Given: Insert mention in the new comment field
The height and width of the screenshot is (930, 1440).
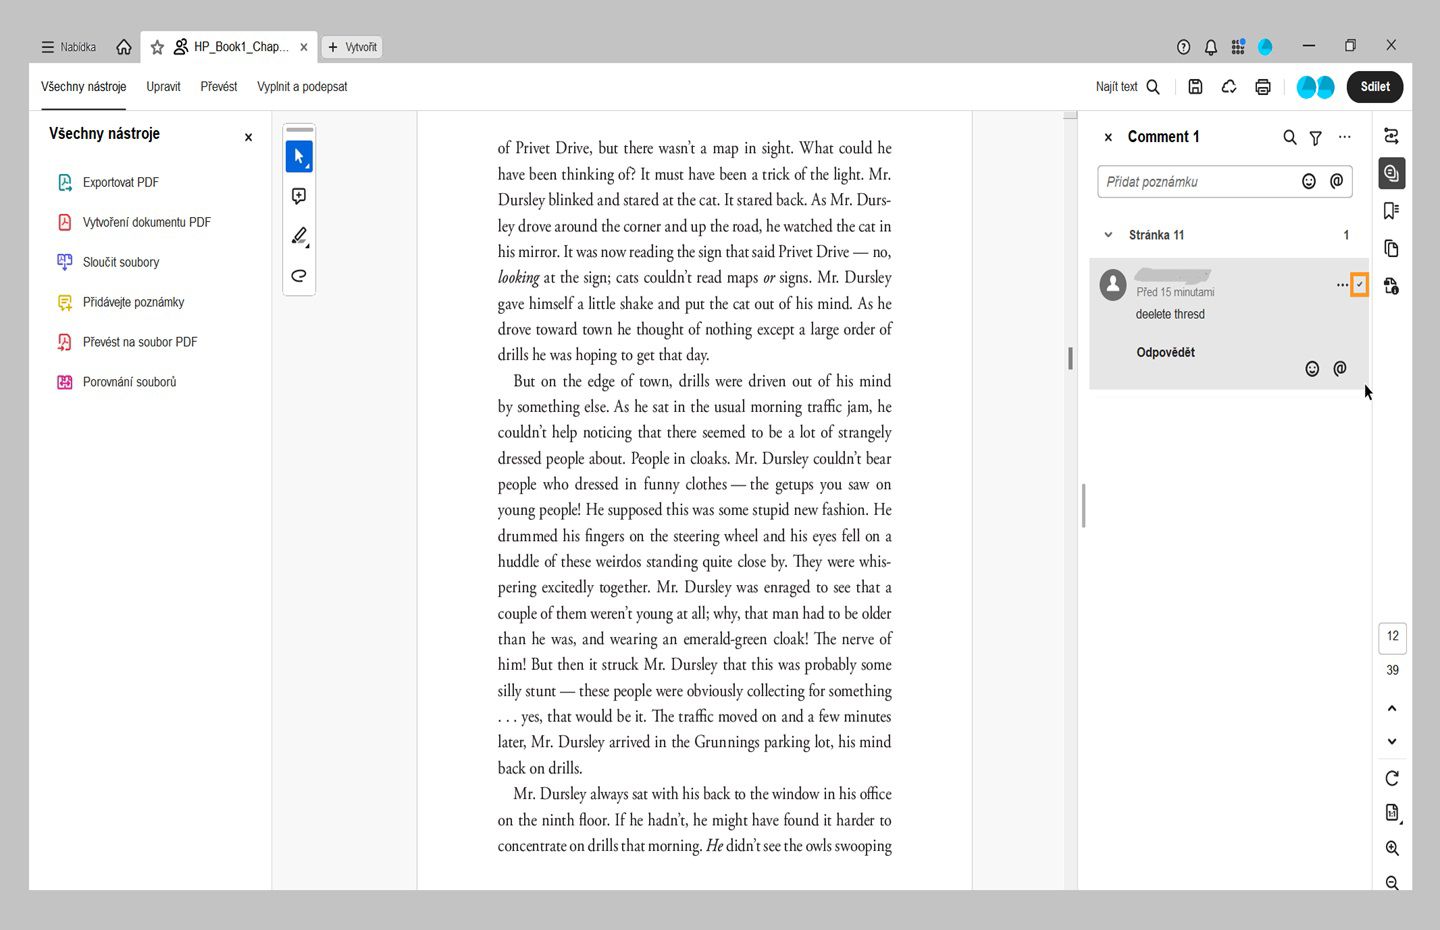Looking at the screenshot, I should (x=1336, y=181).
